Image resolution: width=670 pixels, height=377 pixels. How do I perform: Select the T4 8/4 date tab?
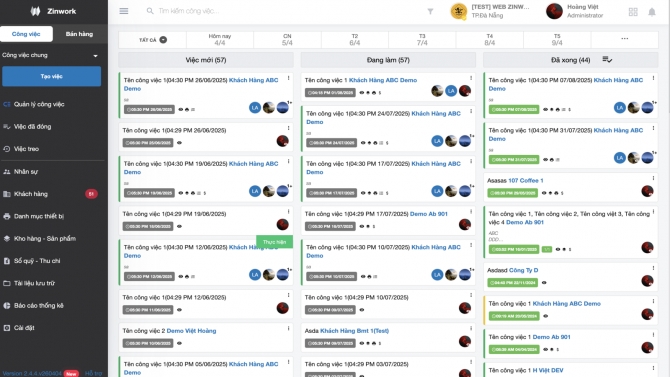pos(490,39)
